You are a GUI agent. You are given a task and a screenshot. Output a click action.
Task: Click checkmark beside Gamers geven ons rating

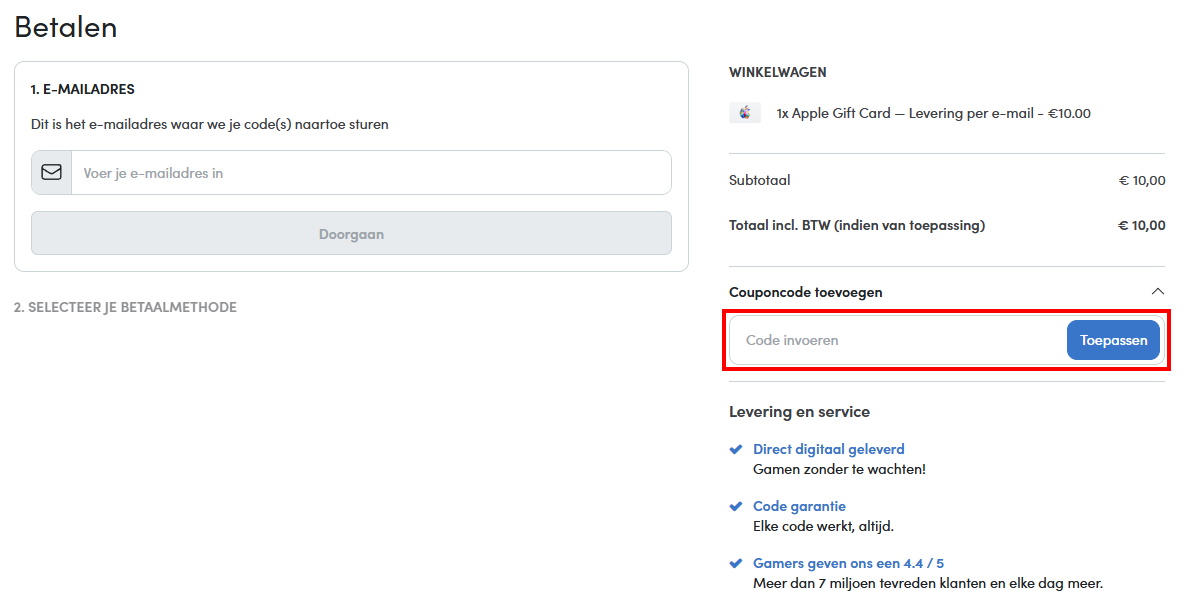point(737,563)
